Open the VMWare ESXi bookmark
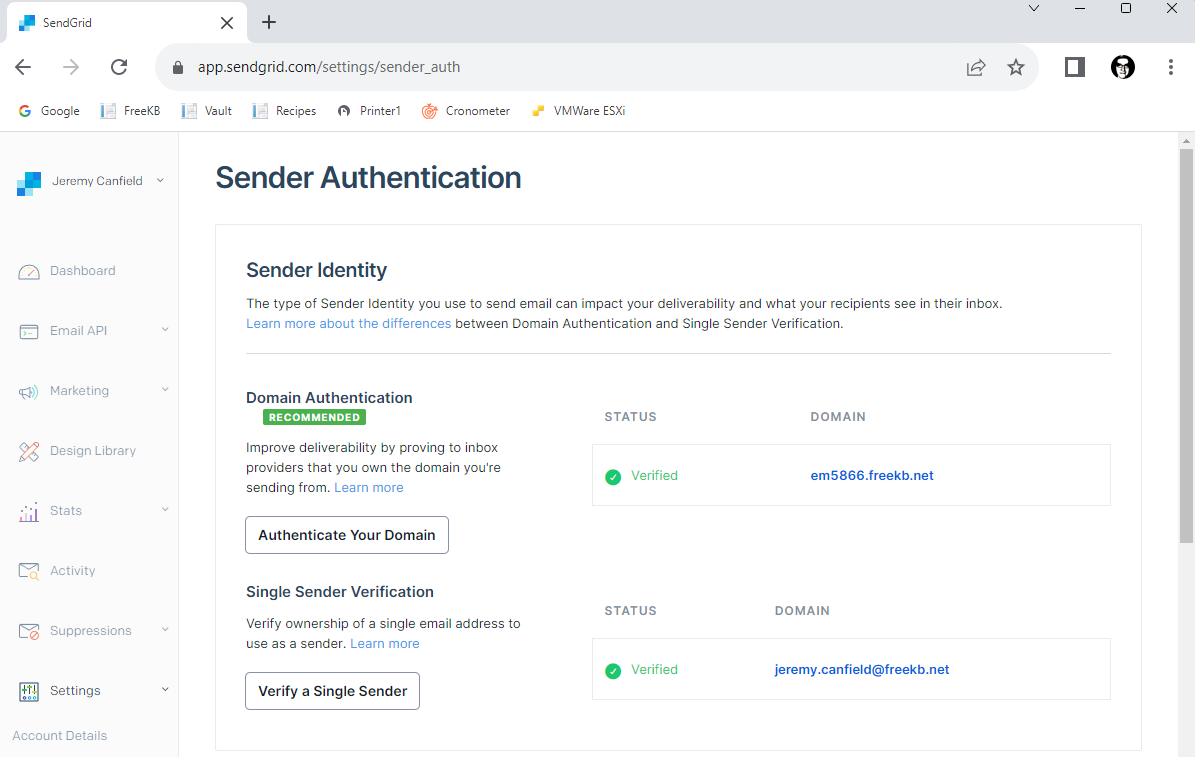This screenshot has width=1195, height=757. click(578, 111)
